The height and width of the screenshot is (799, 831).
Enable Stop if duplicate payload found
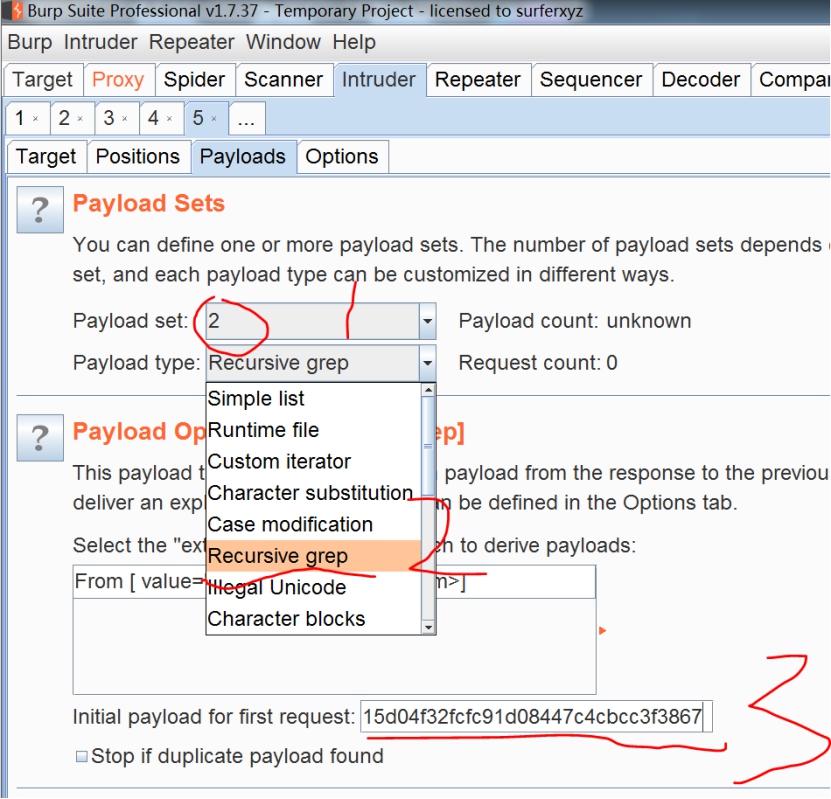point(81,756)
